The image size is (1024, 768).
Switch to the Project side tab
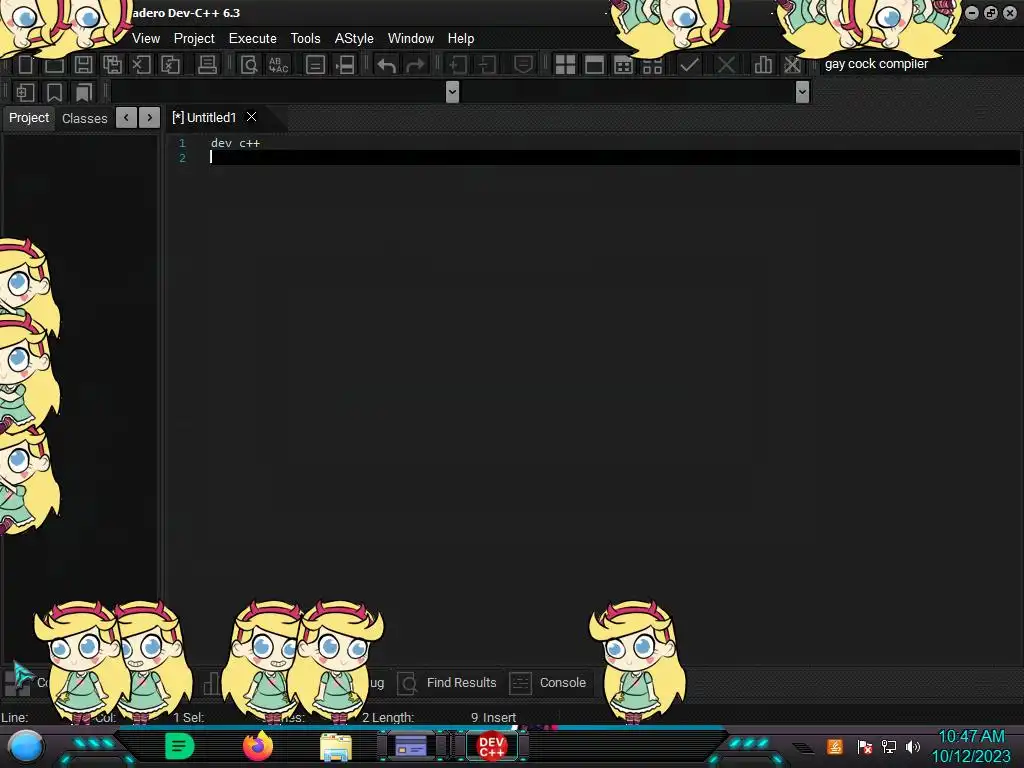[x=29, y=118]
